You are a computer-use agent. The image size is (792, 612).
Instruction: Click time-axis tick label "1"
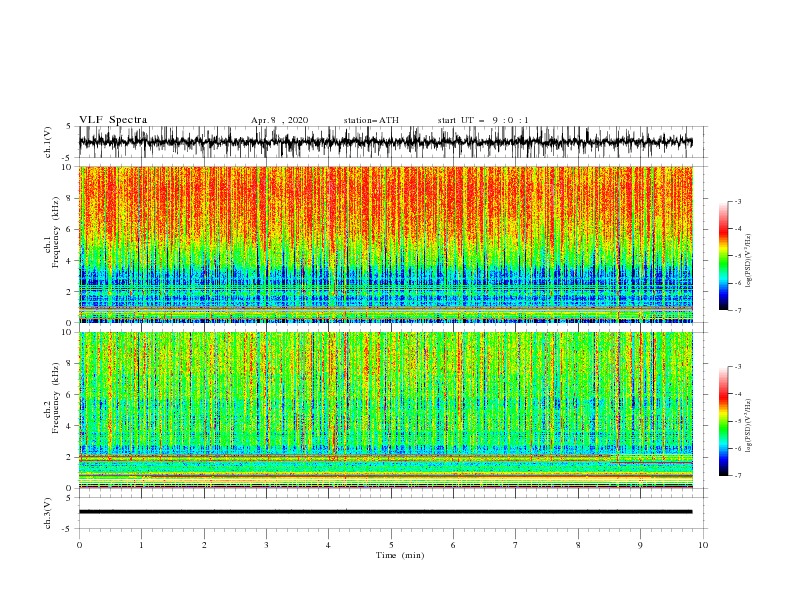pos(141,545)
